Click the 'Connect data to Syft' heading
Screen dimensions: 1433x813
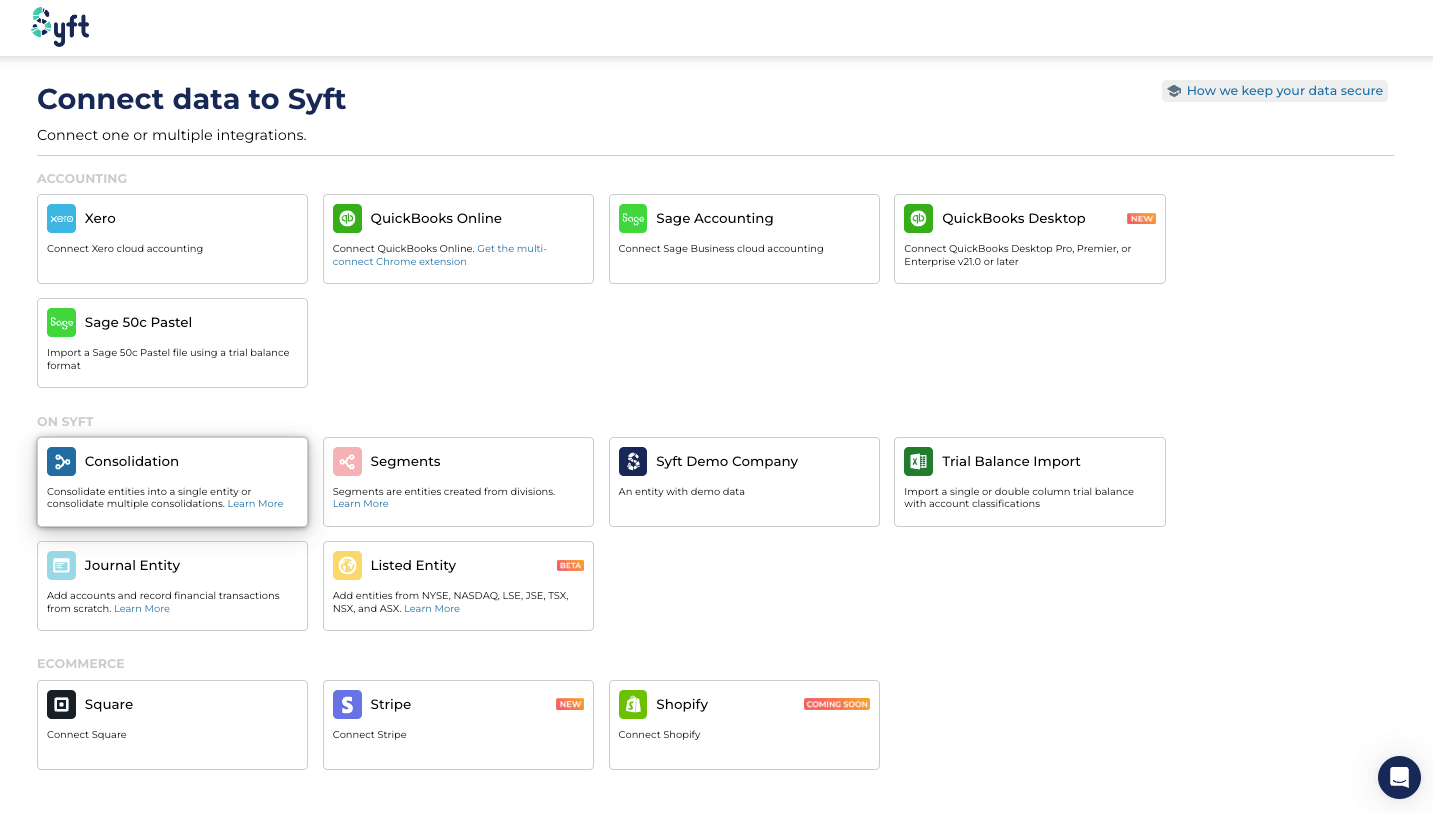192,99
